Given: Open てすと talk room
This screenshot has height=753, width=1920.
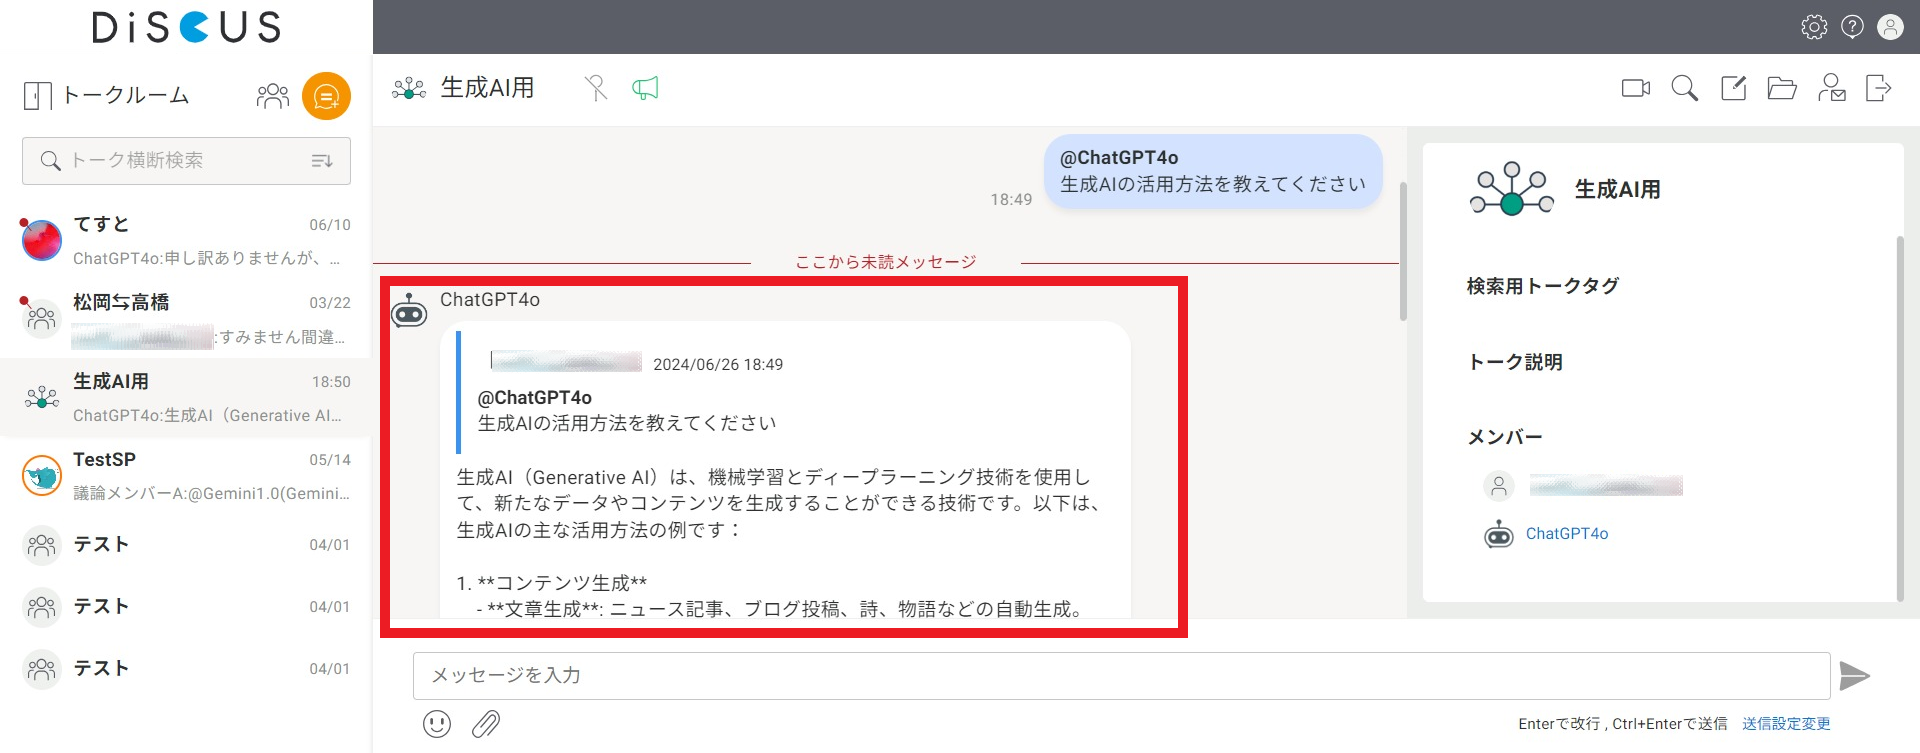Looking at the screenshot, I should (x=186, y=241).
